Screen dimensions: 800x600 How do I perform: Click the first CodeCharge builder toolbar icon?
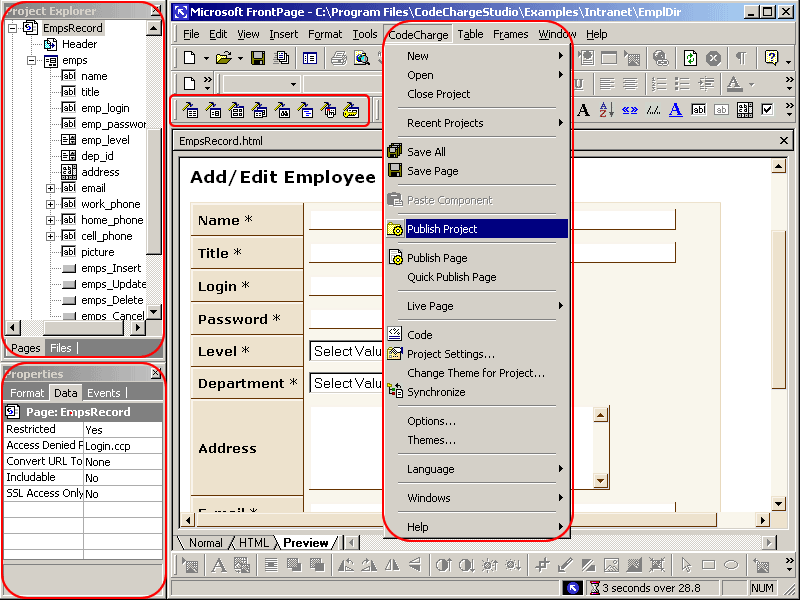191,110
